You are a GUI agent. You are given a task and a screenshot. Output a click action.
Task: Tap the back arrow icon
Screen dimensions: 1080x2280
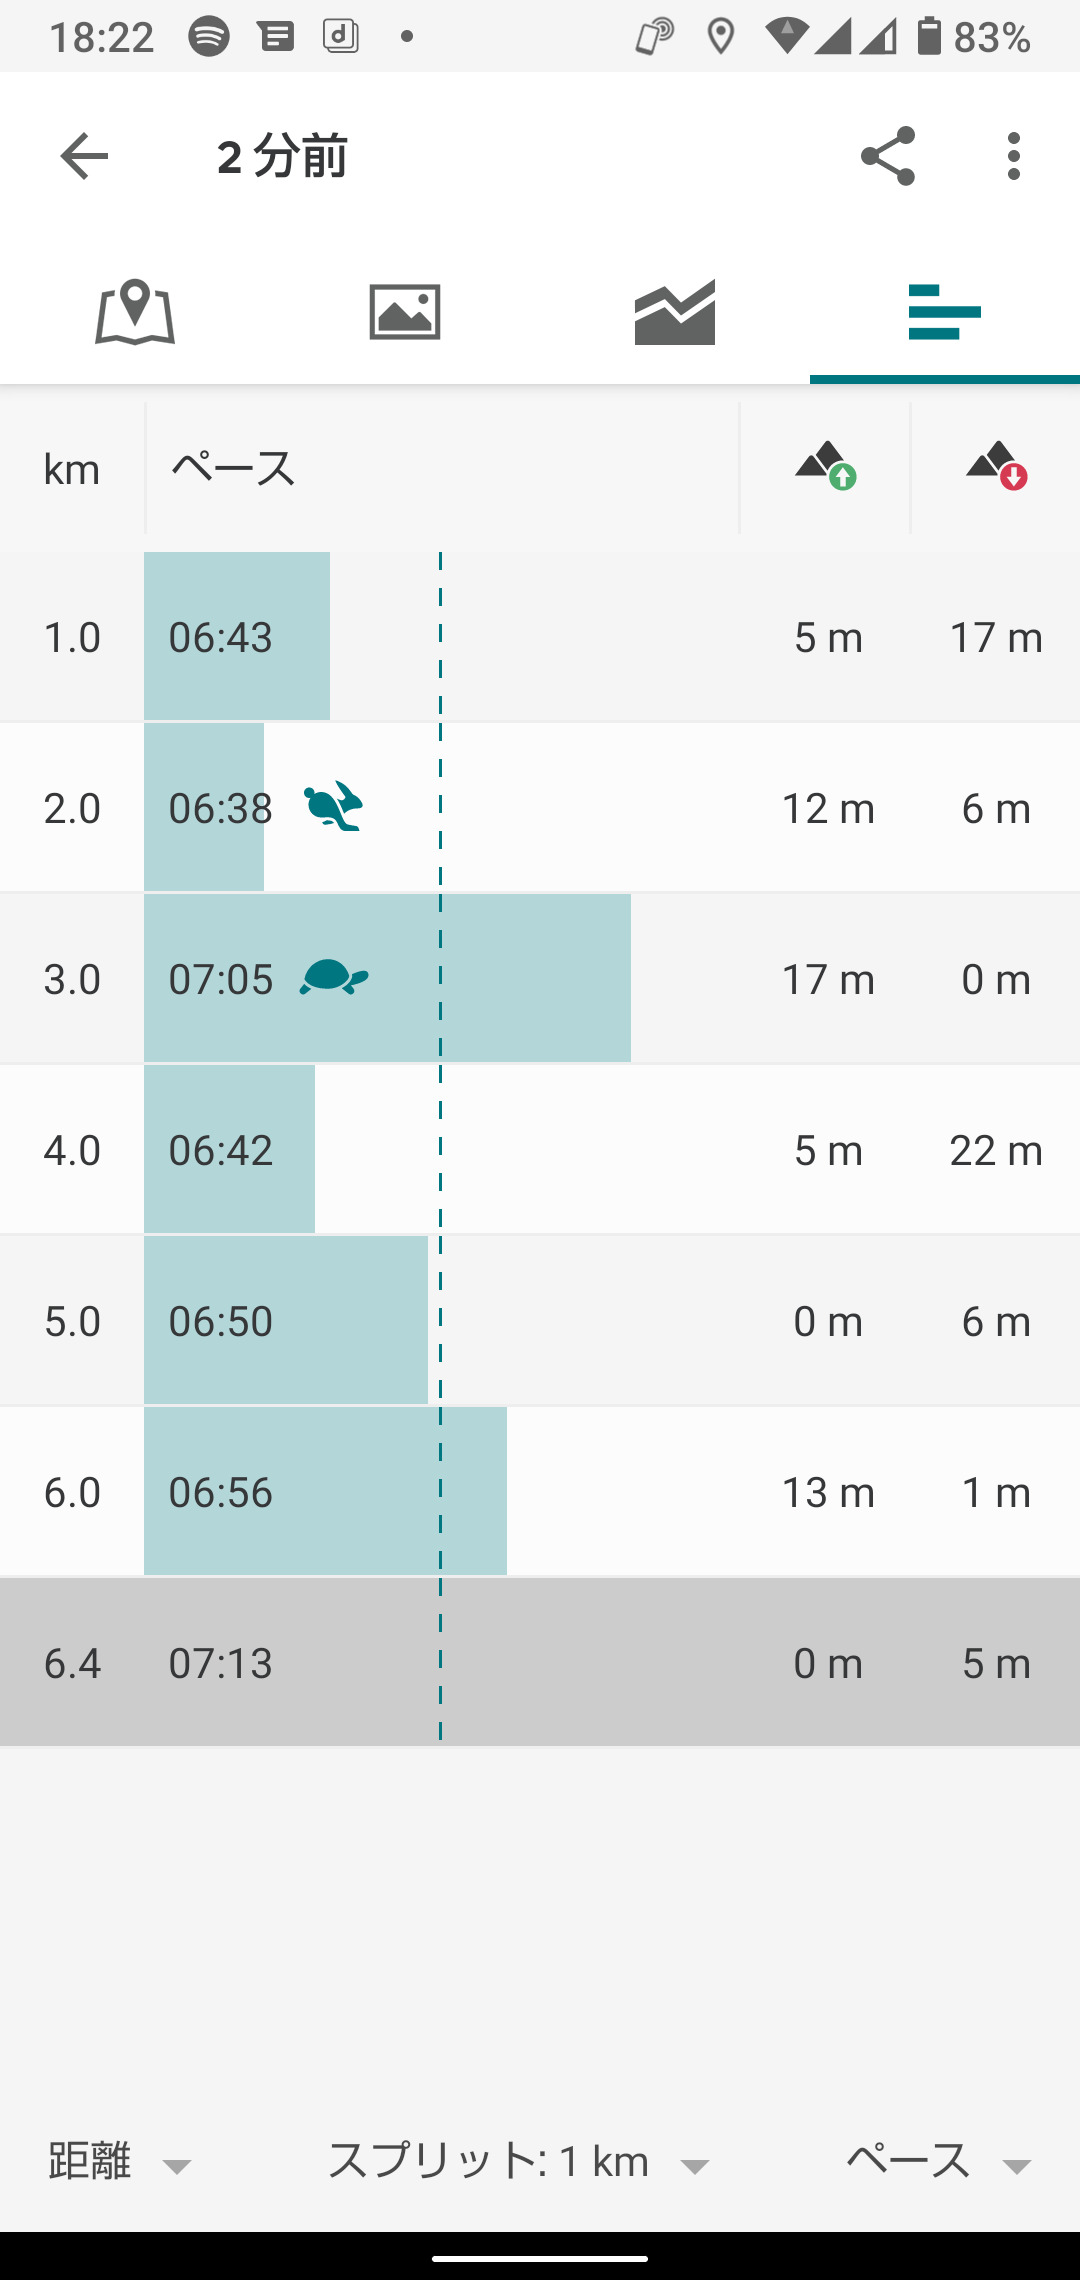pos(84,156)
